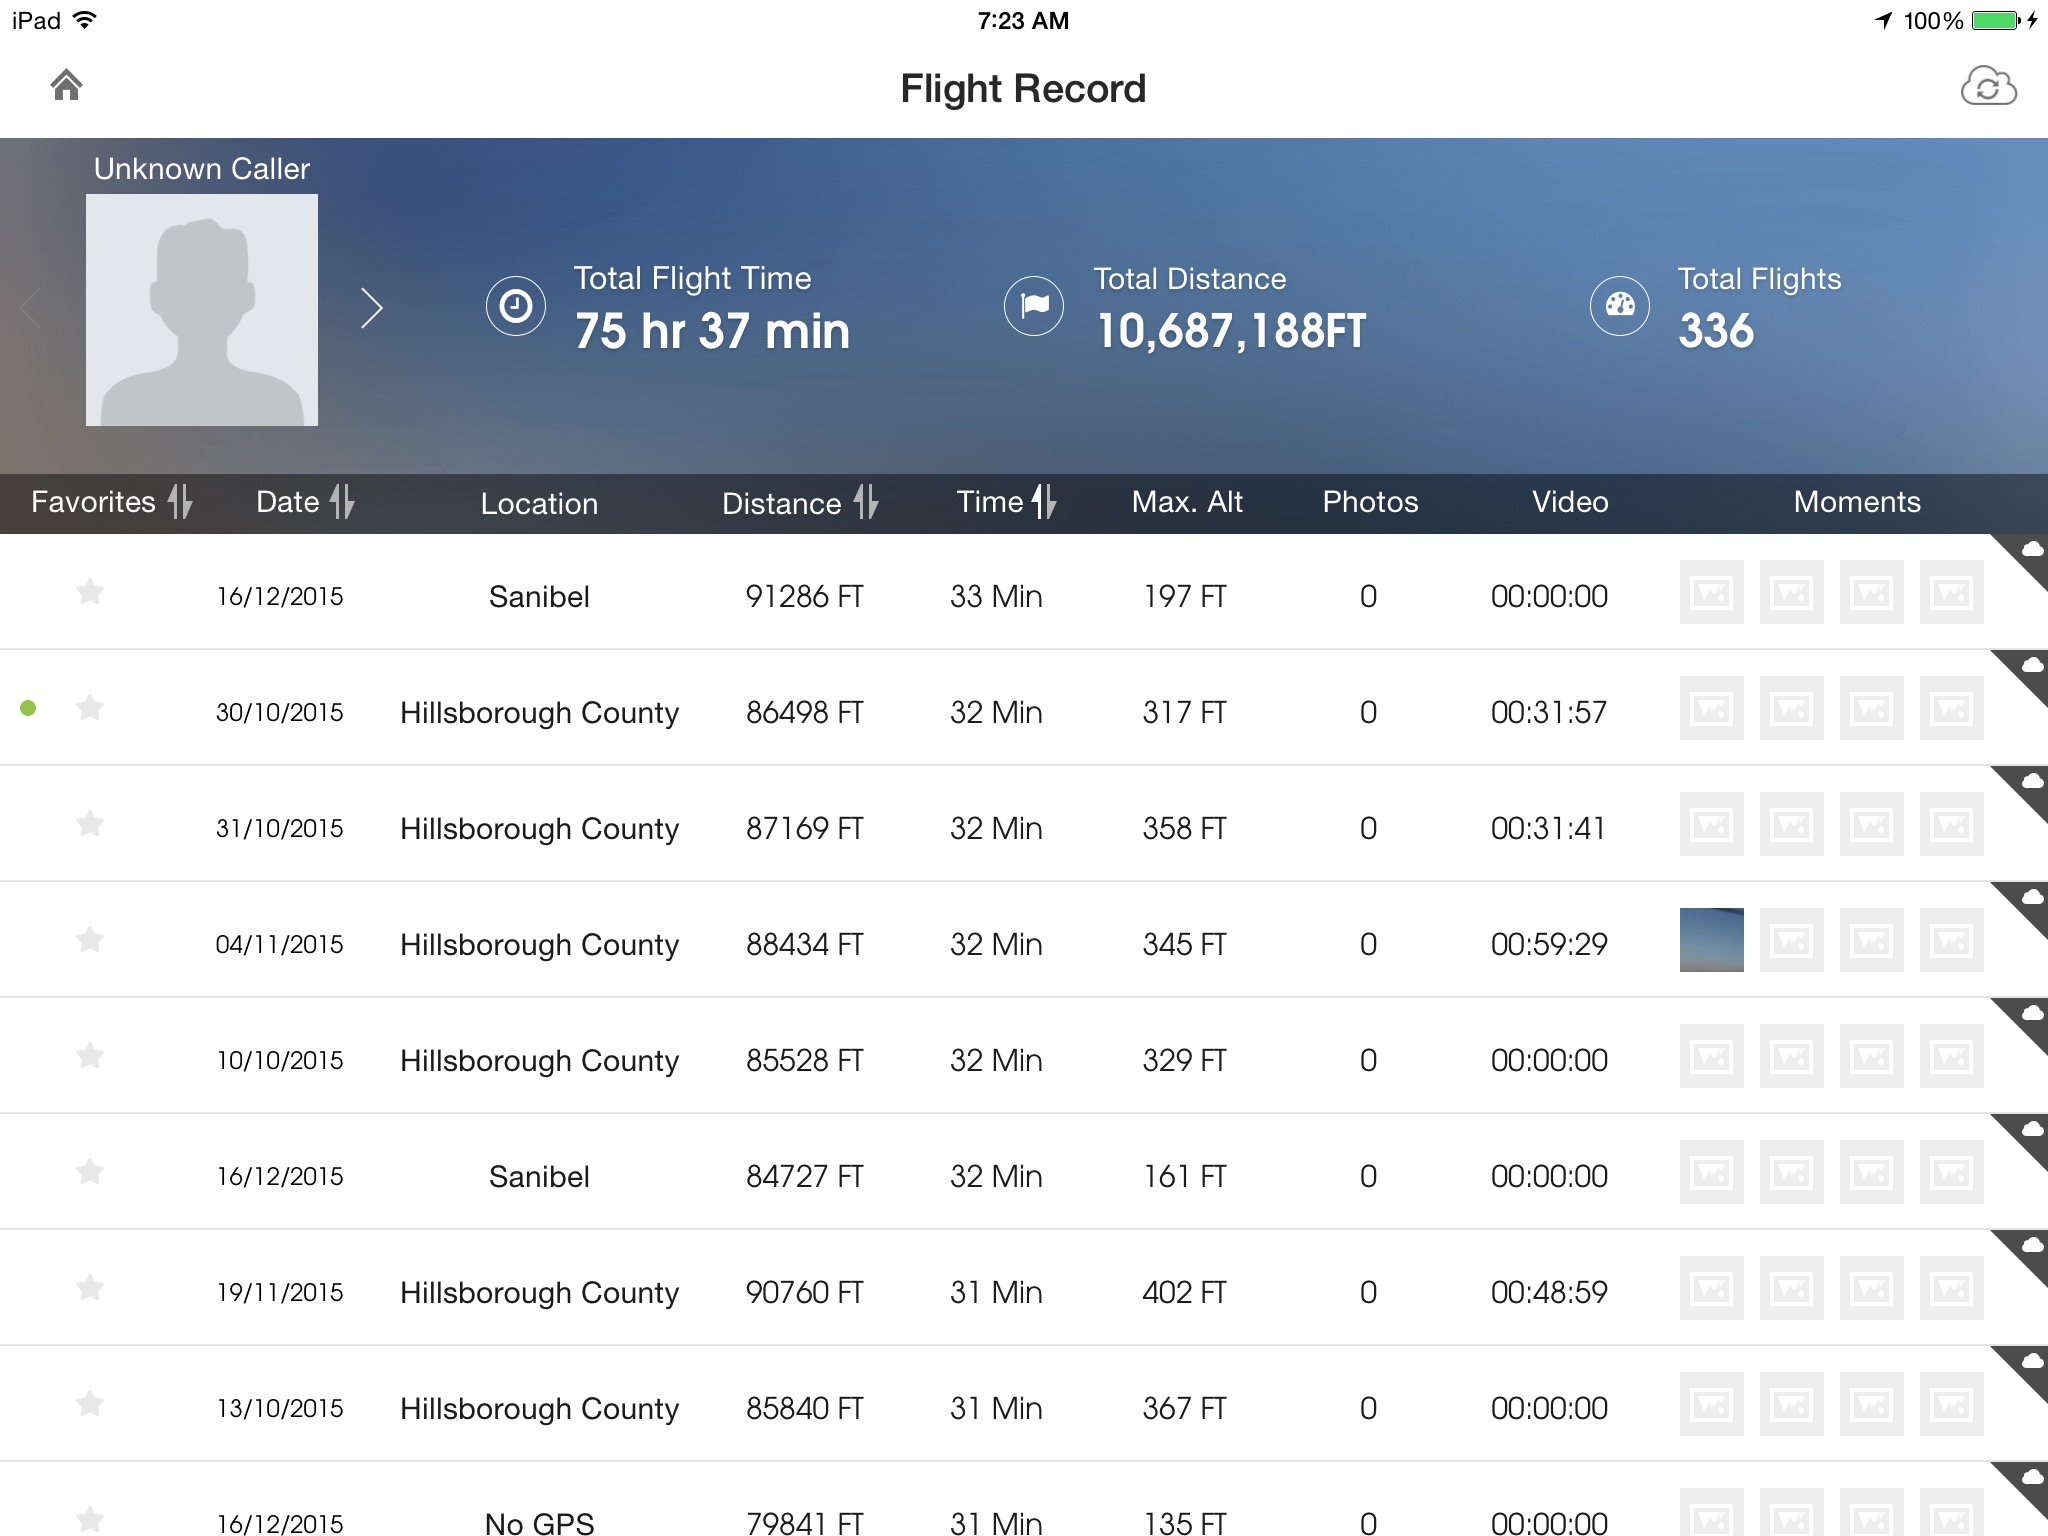Screen dimensions: 2048x1536
Task: Tap cloud sync corner on 31/10/2015 row
Action: click(2028, 786)
